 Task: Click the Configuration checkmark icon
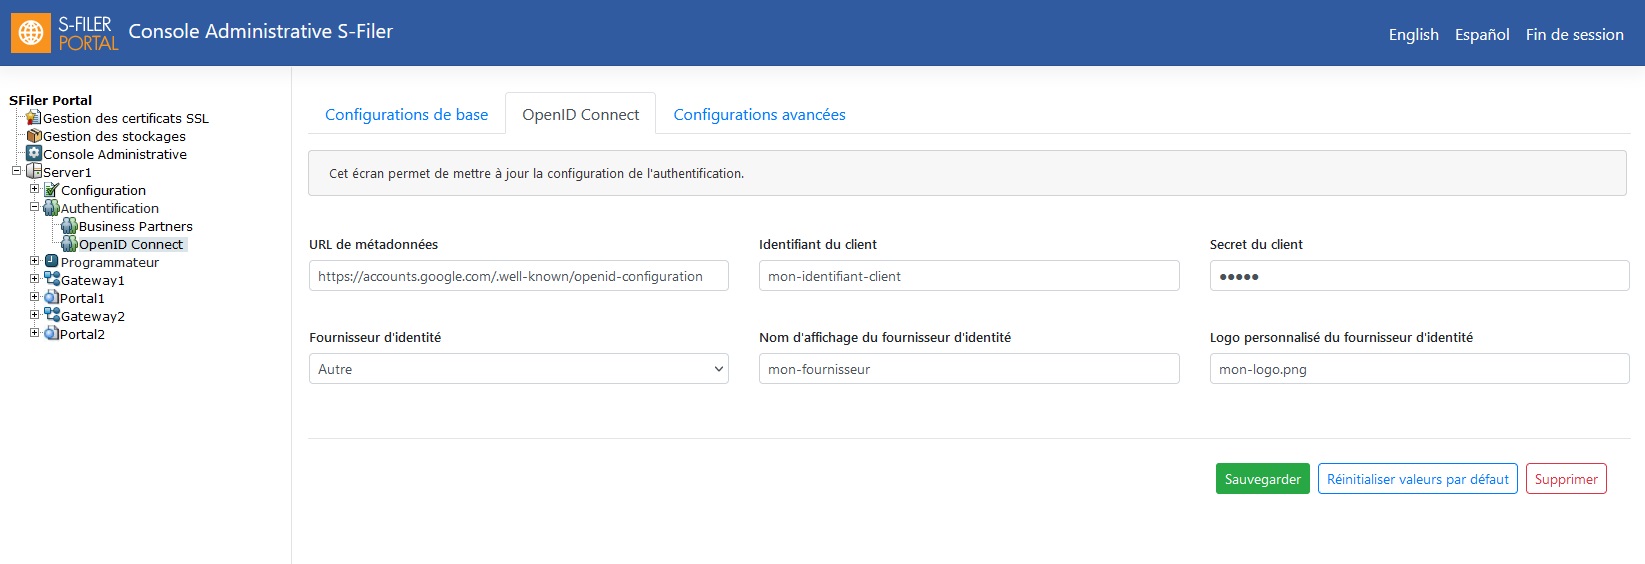coord(52,190)
